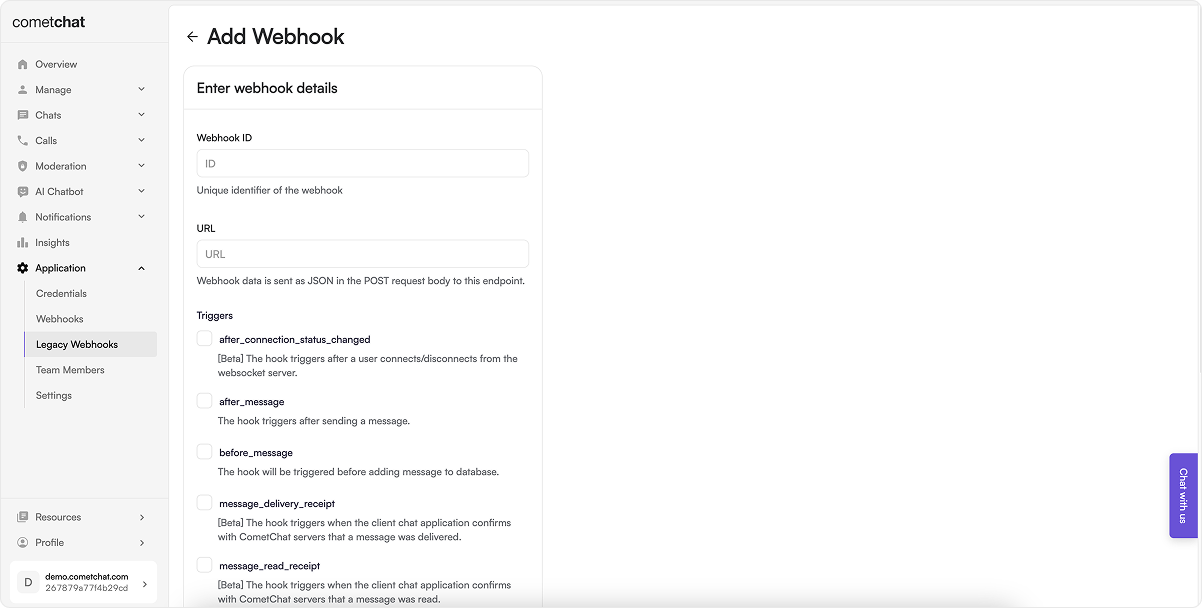Focus the Webhook ID input field
Screen dimensions: 1202x608
[362, 164]
